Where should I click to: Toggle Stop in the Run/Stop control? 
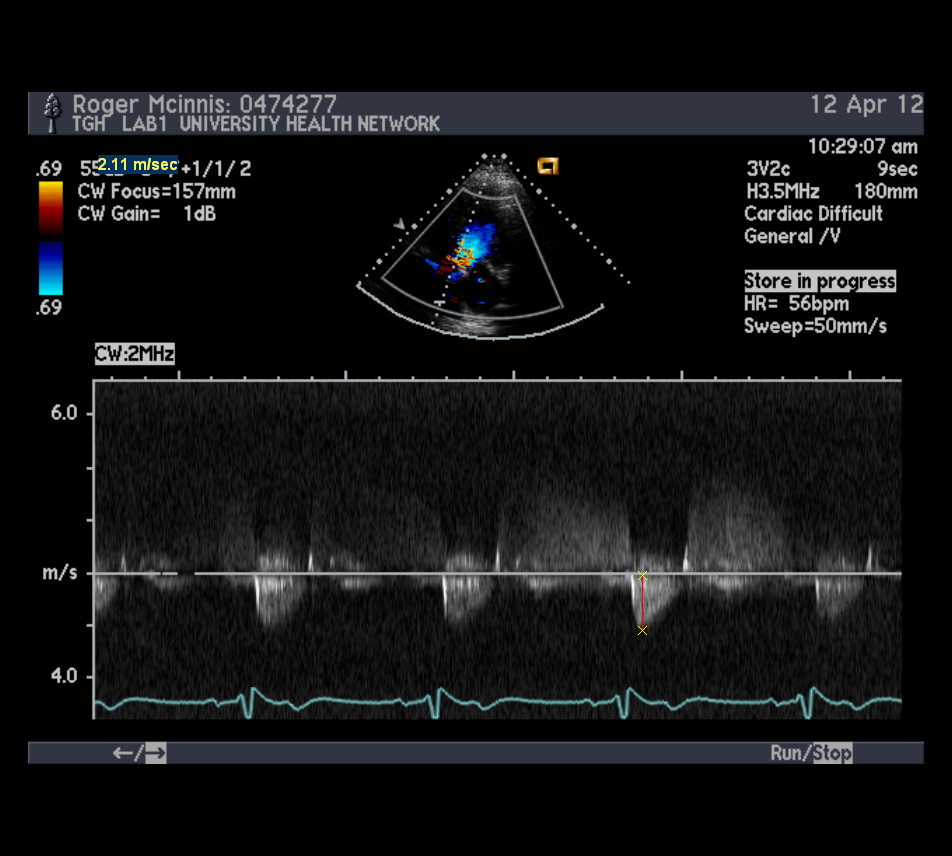click(x=832, y=753)
